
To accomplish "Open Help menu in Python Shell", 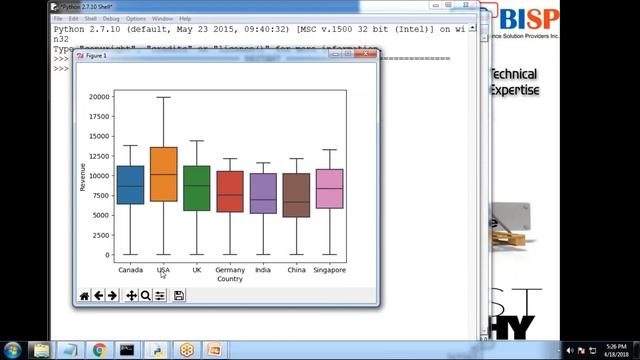I will coord(185,19).
